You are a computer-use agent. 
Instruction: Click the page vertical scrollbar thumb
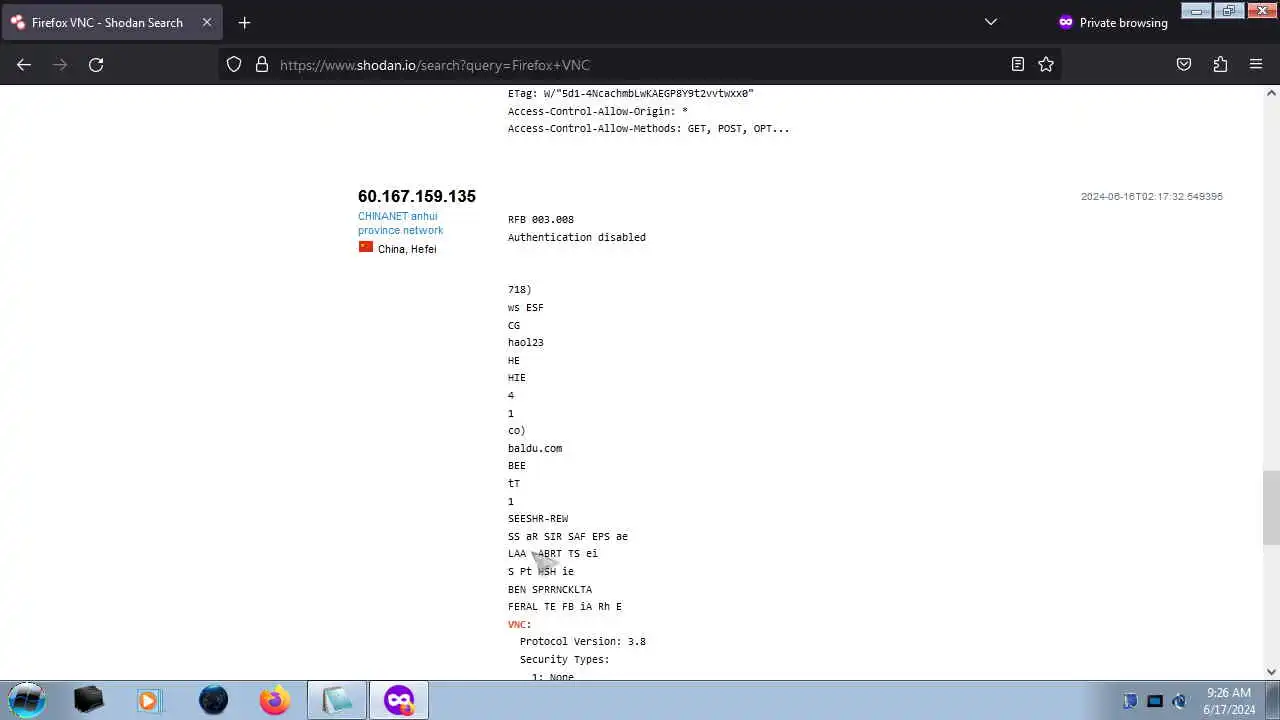(1271, 508)
